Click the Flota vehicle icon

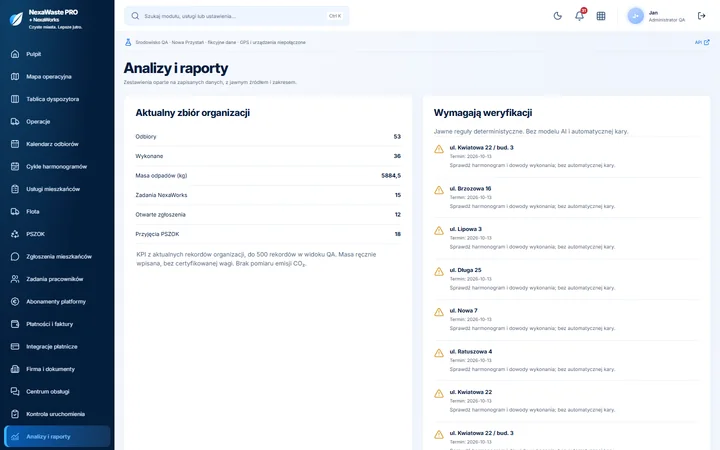click(x=15, y=211)
